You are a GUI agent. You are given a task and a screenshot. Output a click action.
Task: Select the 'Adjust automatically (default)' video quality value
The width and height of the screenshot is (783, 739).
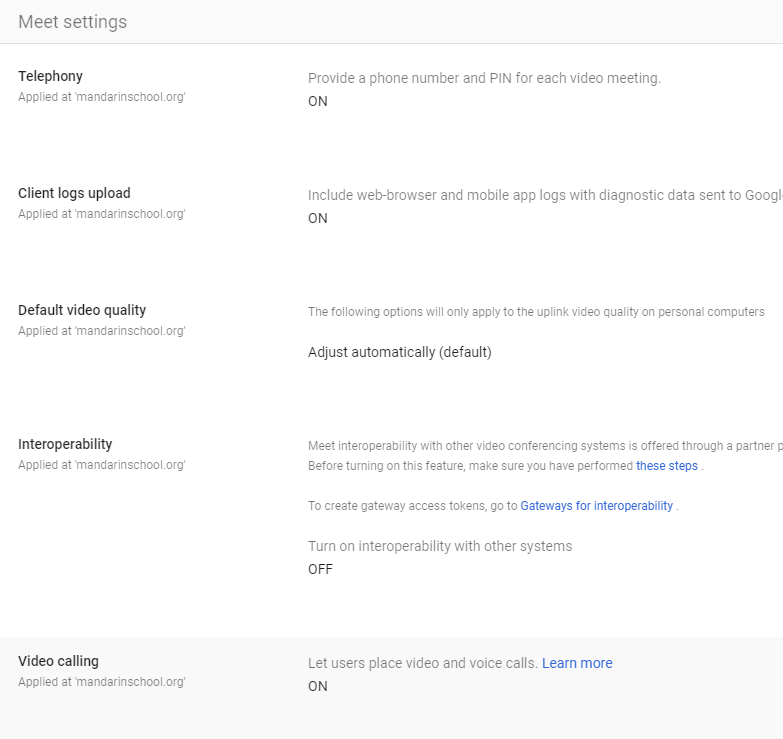400,352
